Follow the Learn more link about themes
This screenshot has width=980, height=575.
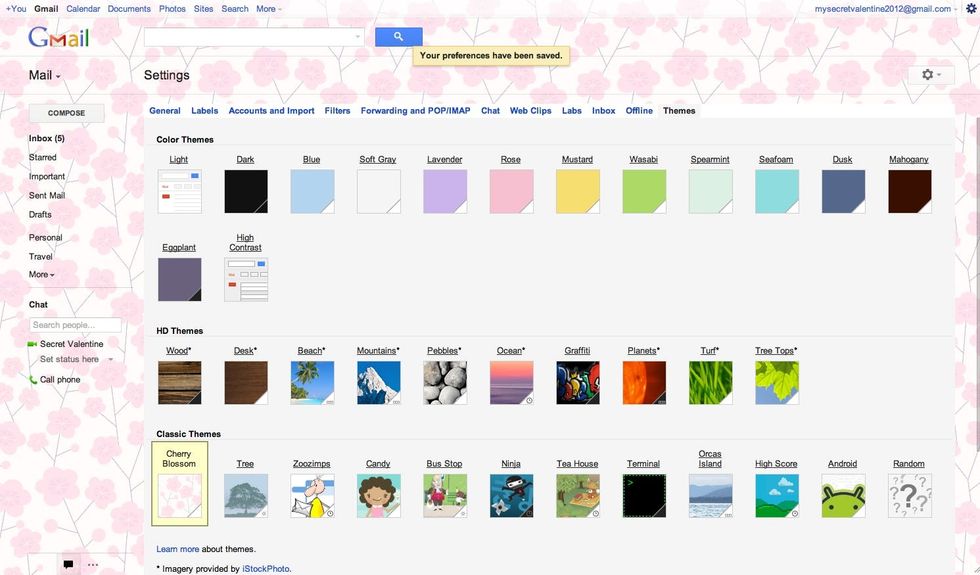point(177,549)
